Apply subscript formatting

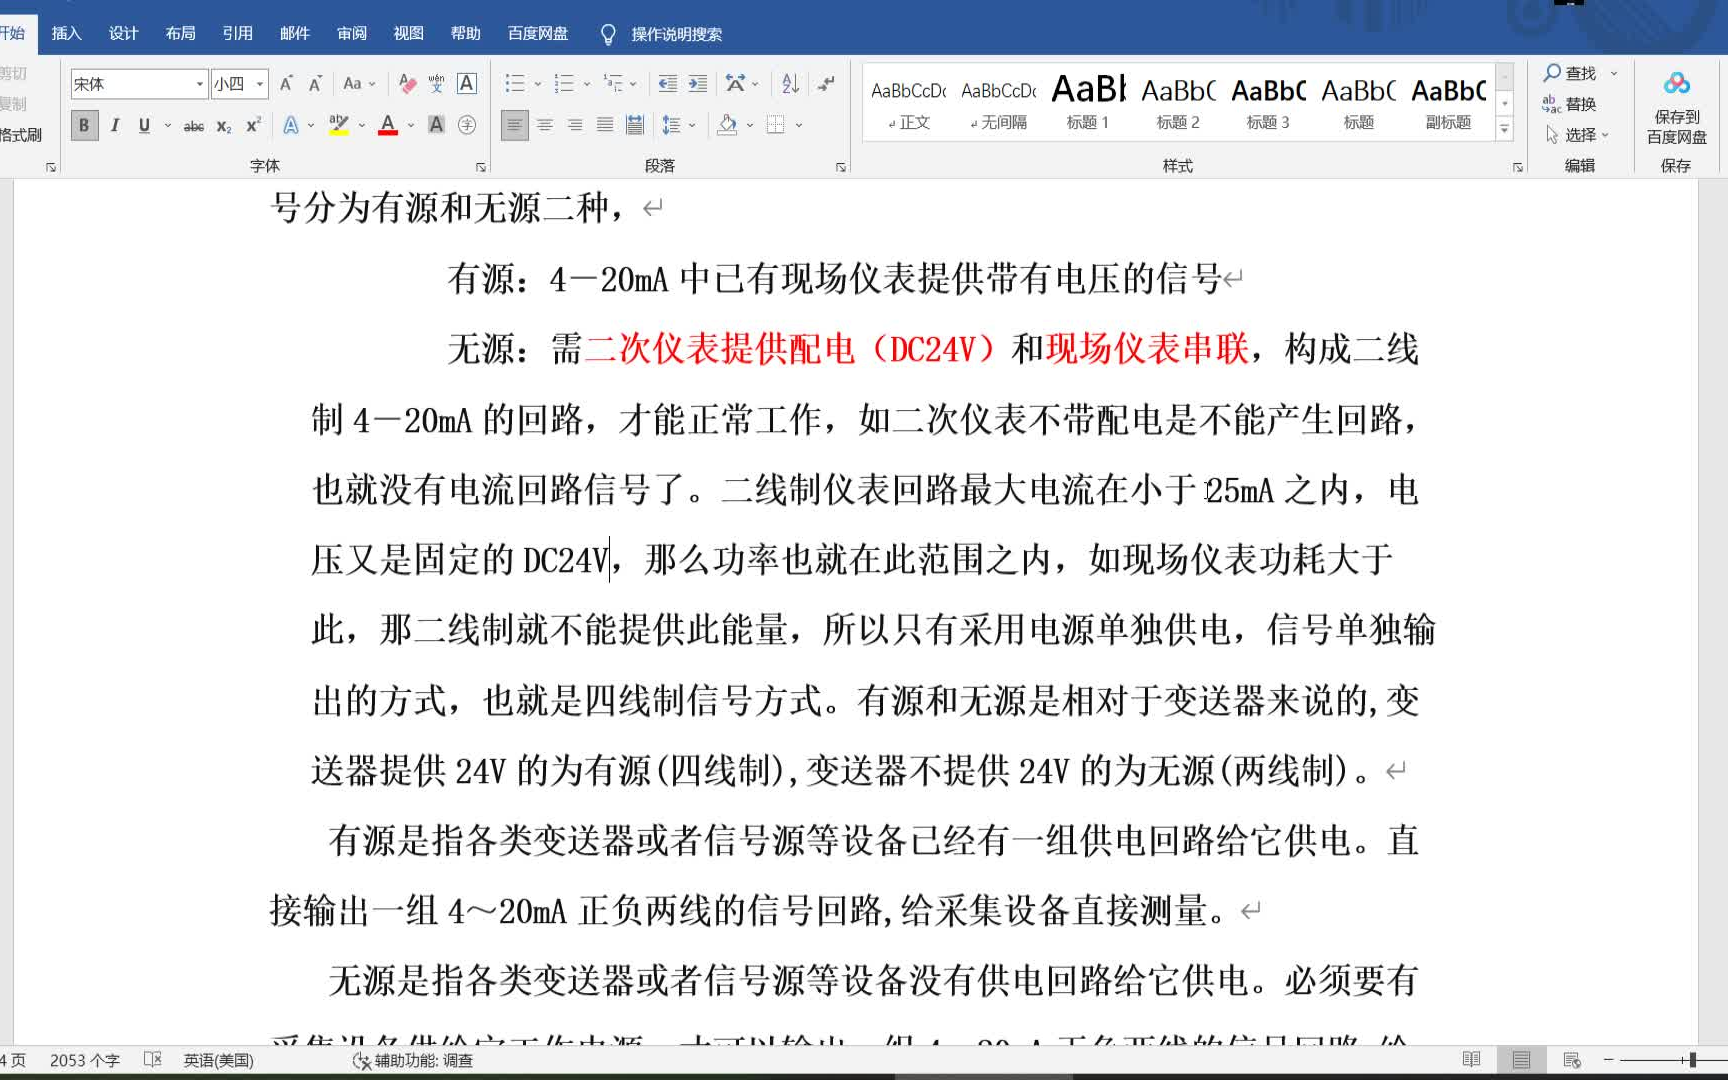(224, 126)
